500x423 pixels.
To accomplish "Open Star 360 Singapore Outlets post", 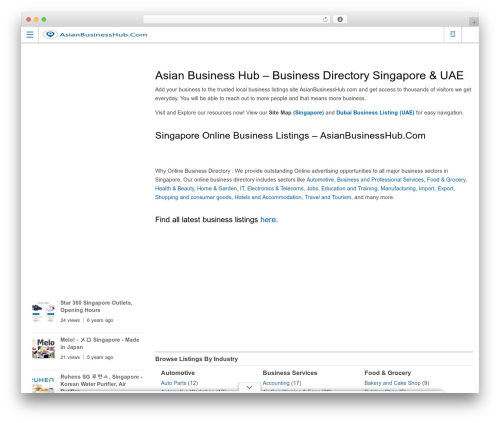I will (96, 306).
